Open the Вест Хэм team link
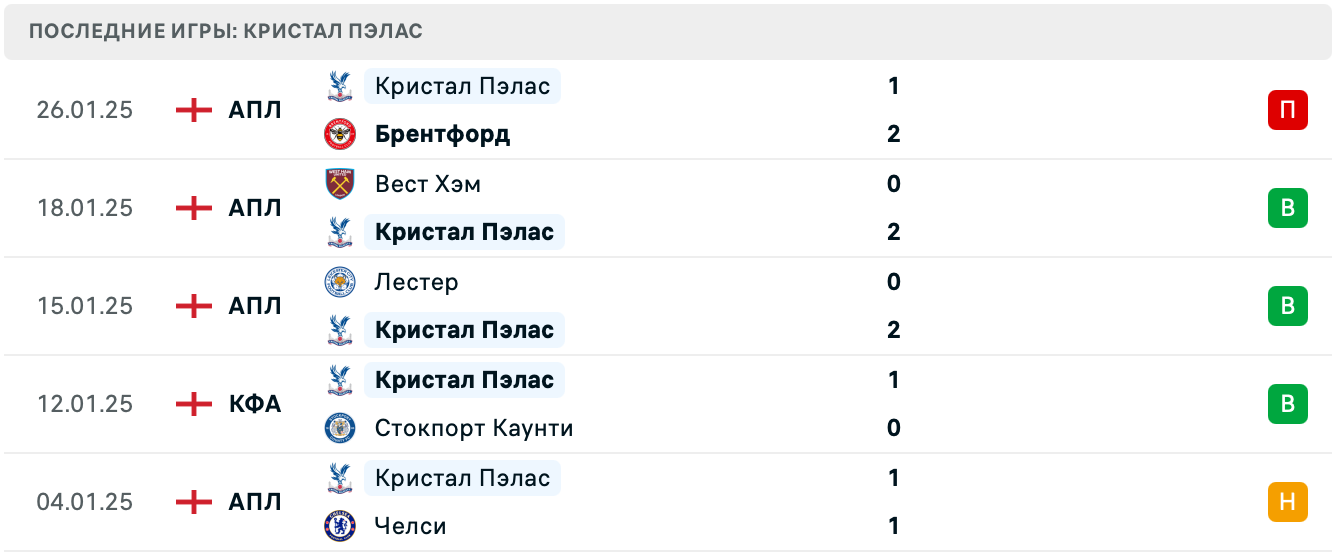Viewport: 1336px width, 552px height. (x=428, y=184)
